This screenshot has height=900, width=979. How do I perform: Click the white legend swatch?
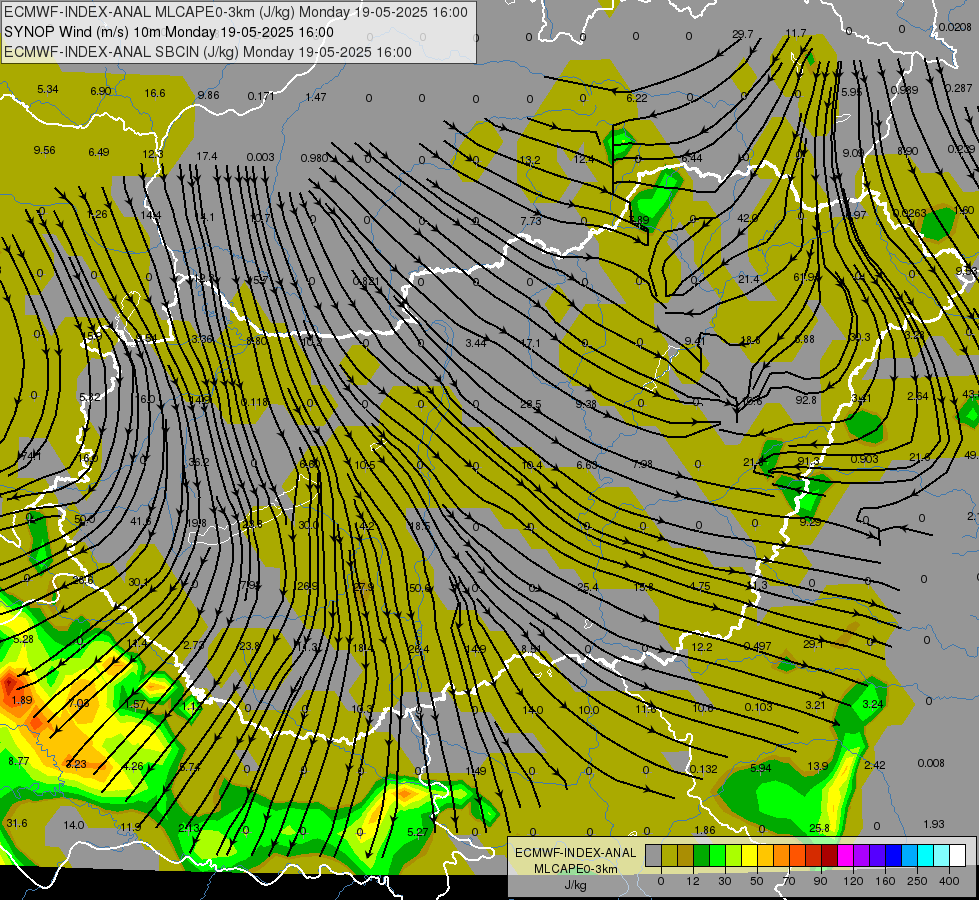[x=958, y=855]
